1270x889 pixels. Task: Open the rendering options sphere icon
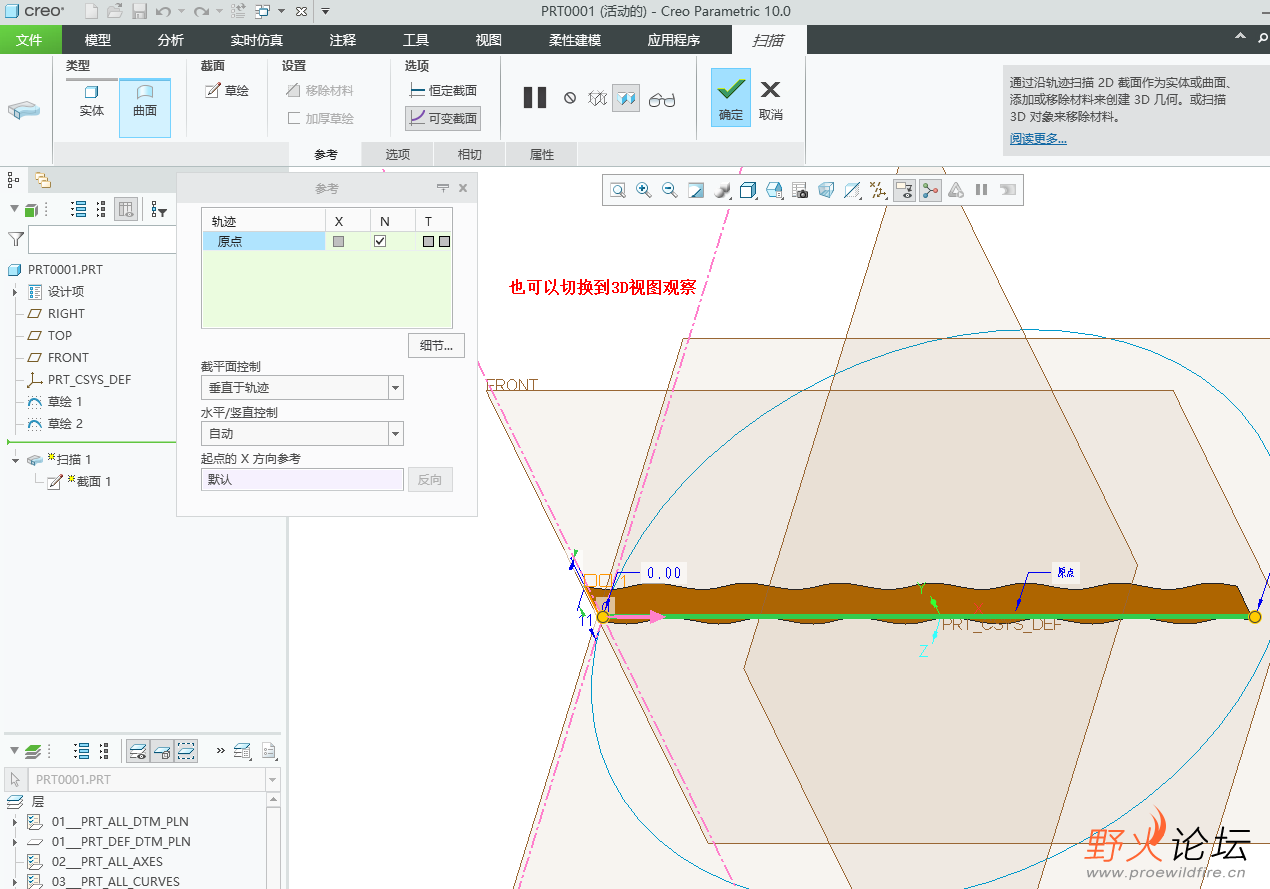[722, 190]
